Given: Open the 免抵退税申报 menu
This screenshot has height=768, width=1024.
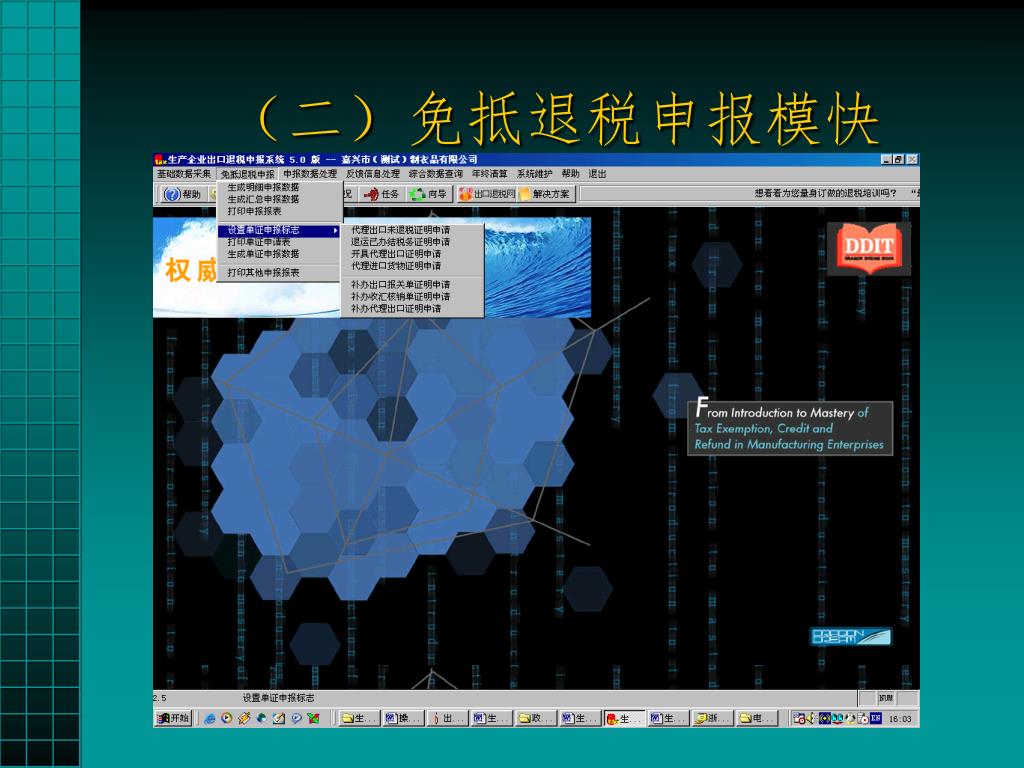Looking at the screenshot, I should pos(248,174).
